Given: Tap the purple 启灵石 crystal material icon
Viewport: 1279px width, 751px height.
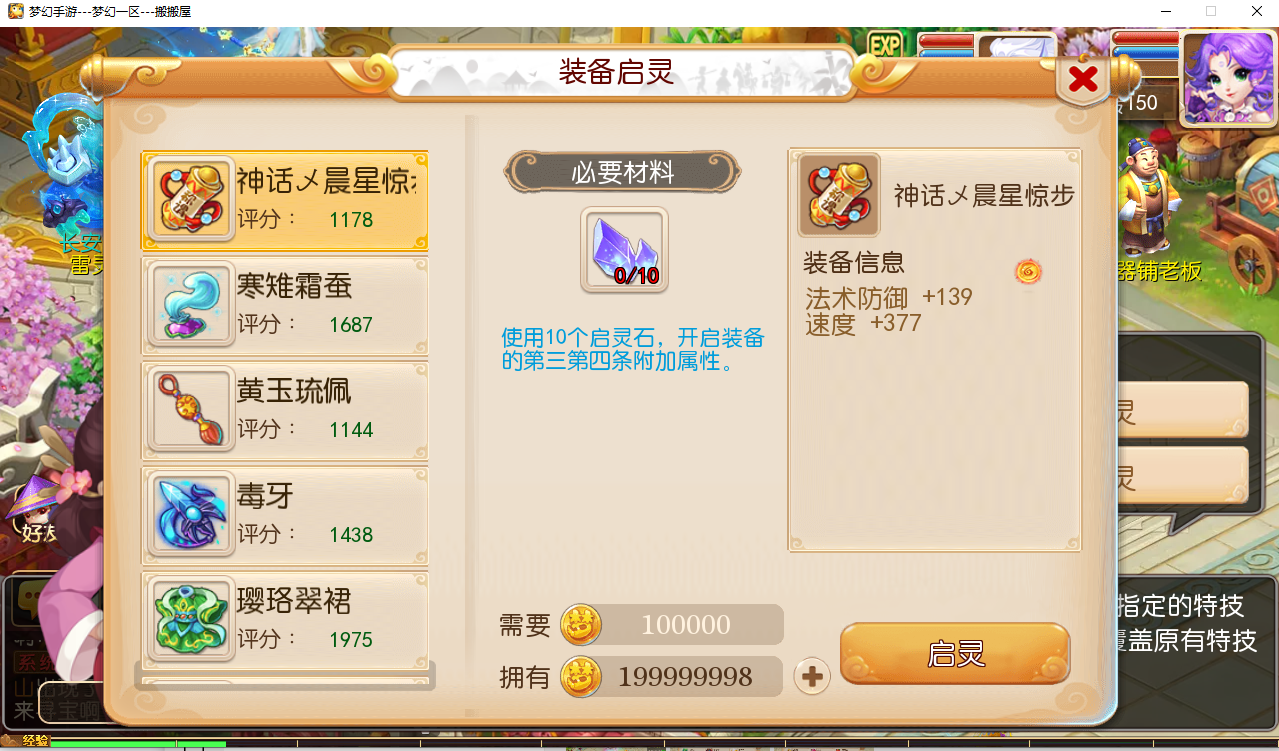Looking at the screenshot, I should [624, 250].
